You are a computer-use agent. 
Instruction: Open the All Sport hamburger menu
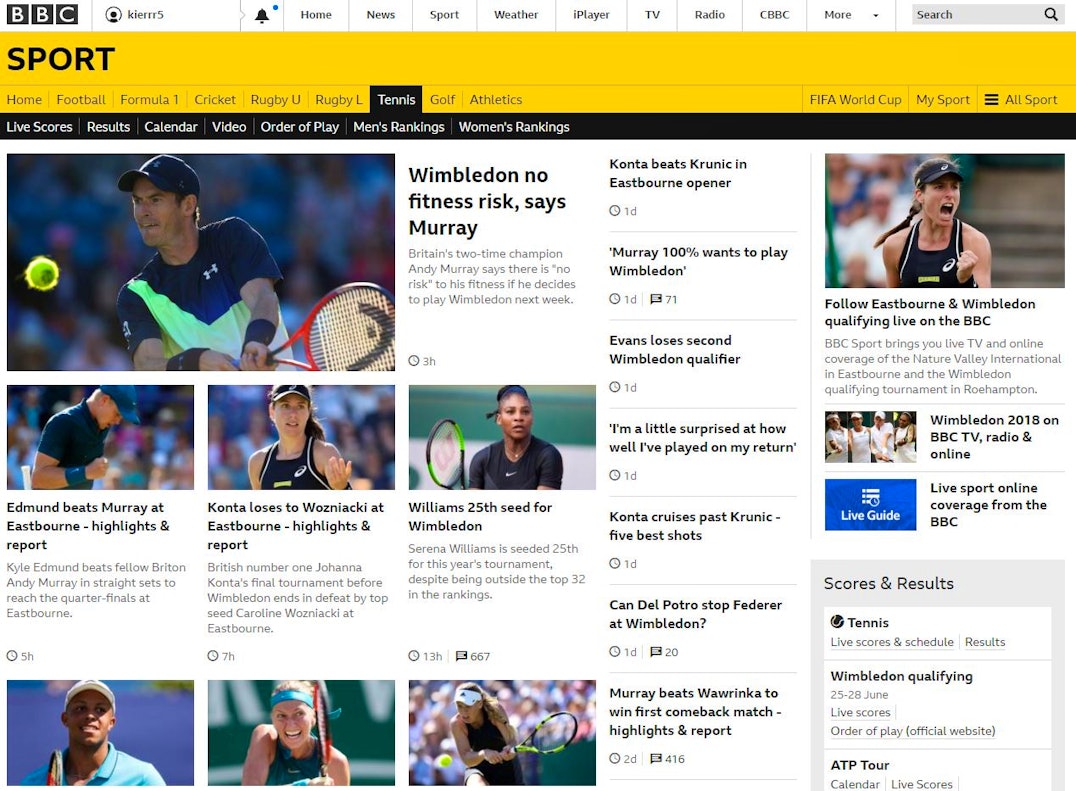pos(991,99)
